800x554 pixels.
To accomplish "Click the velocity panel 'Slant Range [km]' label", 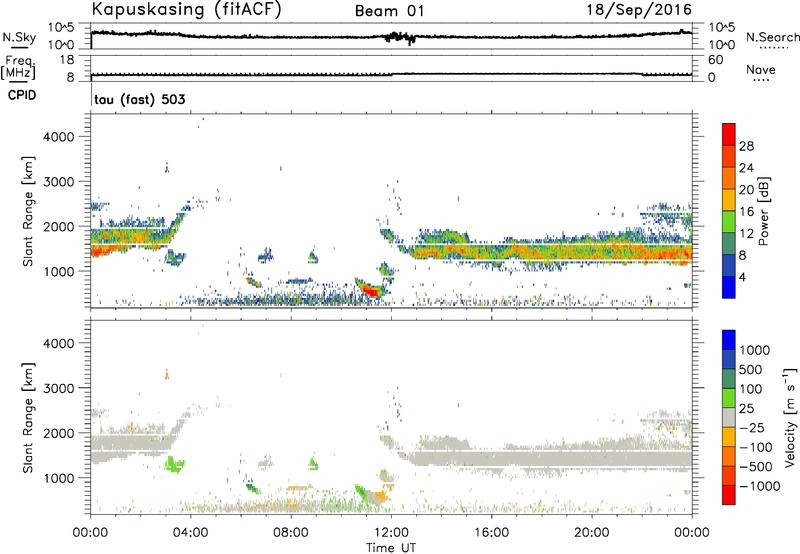I will (28, 417).
